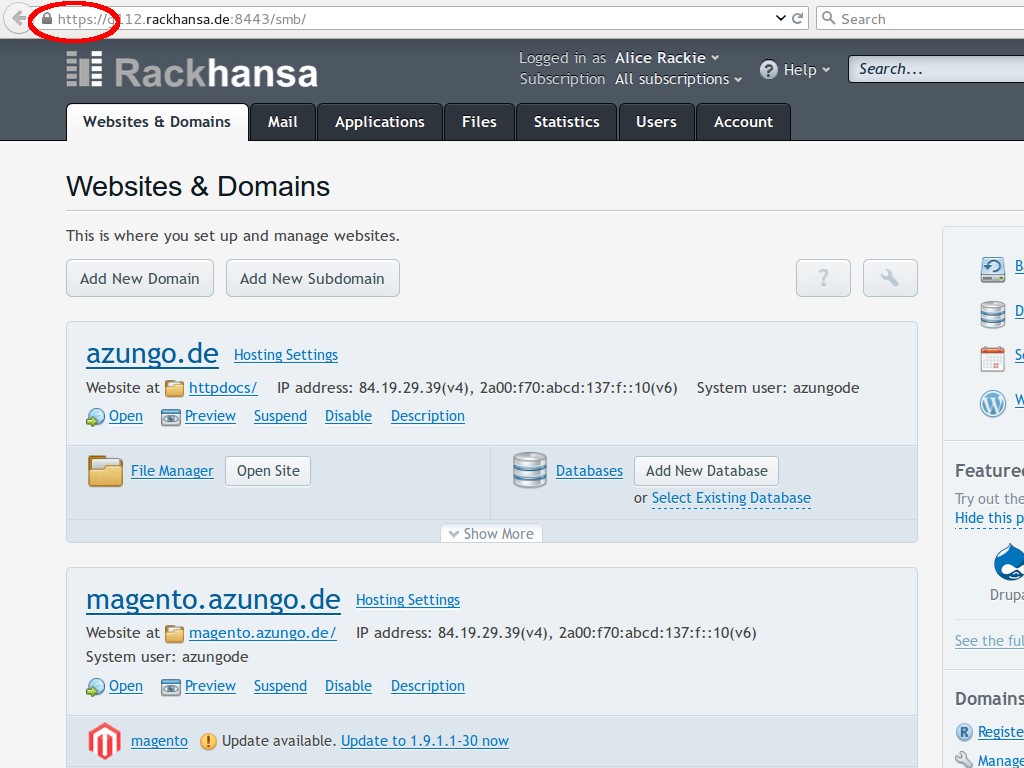Click the database icon in right sidebar
The width and height of the screenshot is (1024, 768).
tap(993, 314)
